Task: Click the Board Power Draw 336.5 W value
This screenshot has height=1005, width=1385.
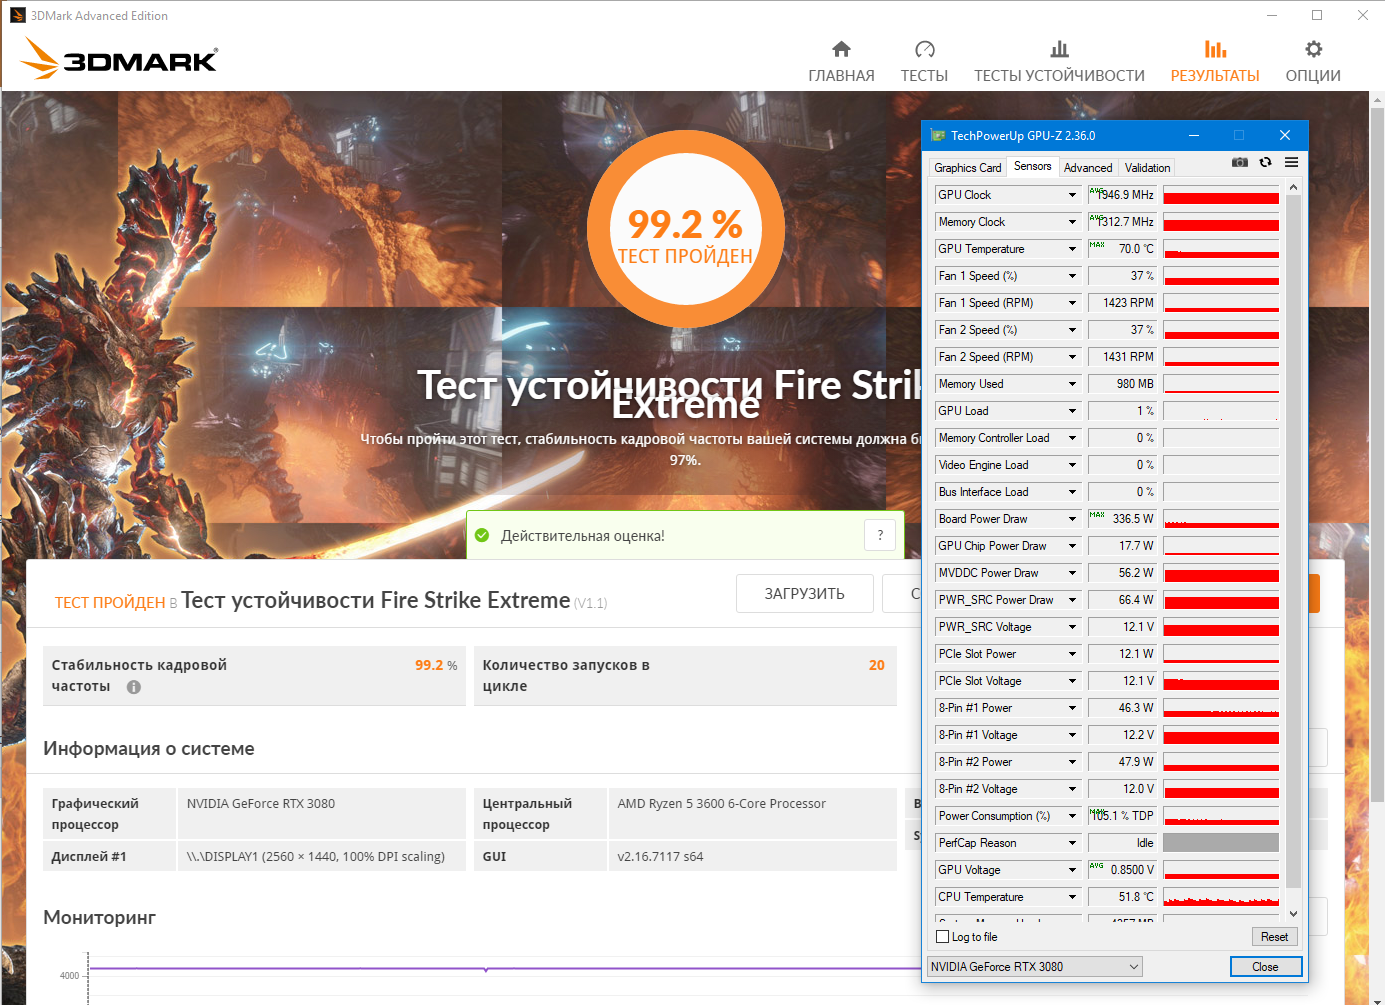Action: click(x=1122, y=519)
